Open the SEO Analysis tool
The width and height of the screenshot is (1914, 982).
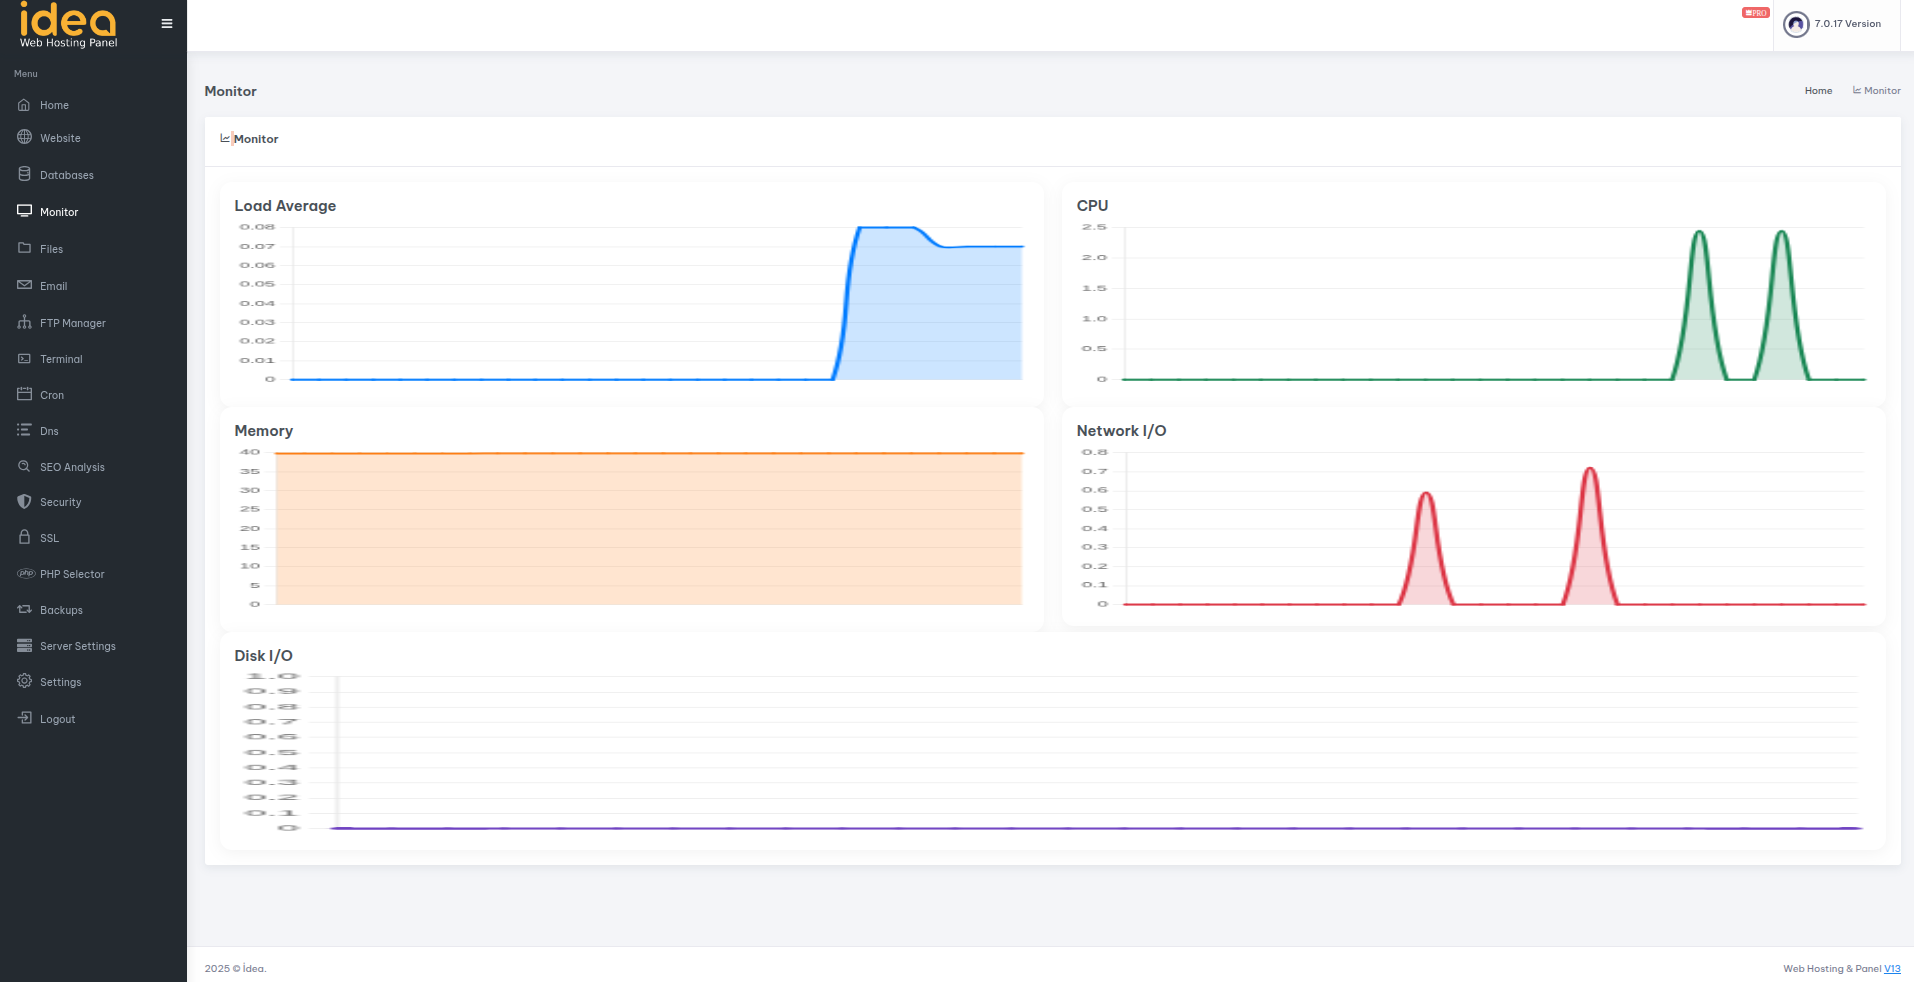pyautogui.click(x=72, y=466)
